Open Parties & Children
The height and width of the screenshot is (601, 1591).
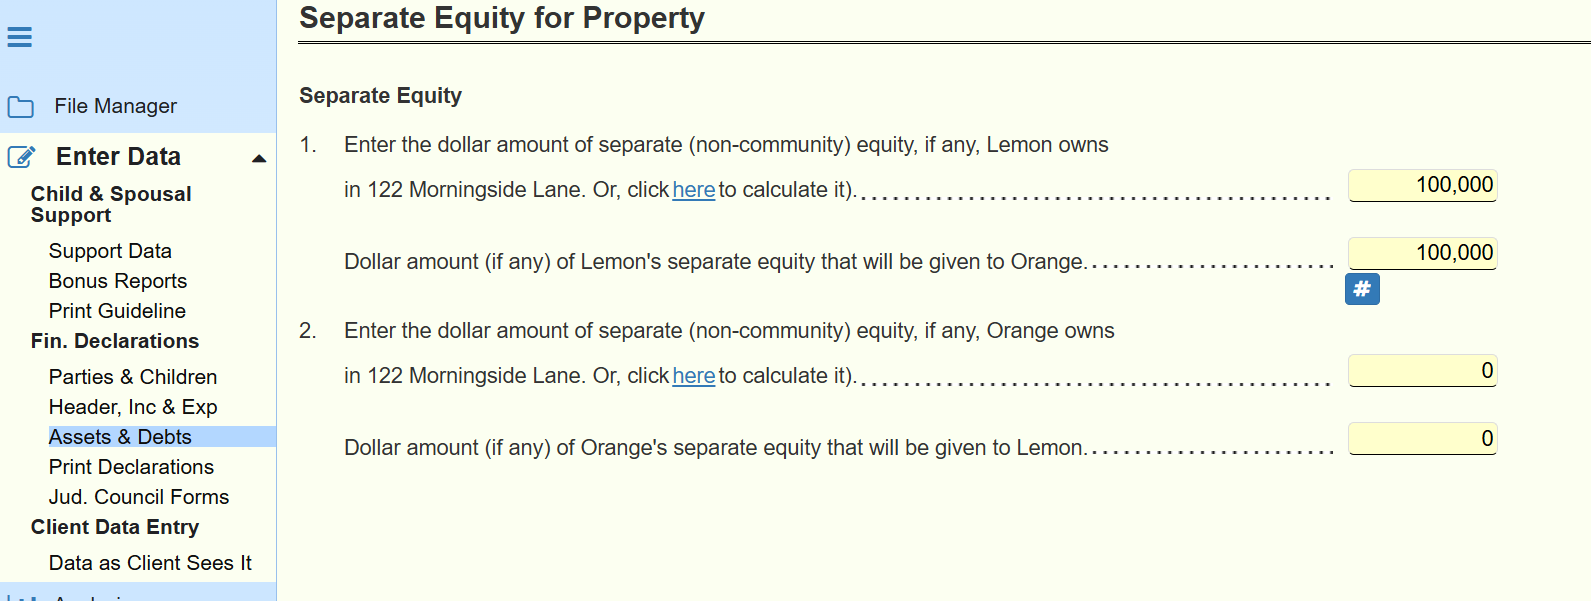coord(133,377)
